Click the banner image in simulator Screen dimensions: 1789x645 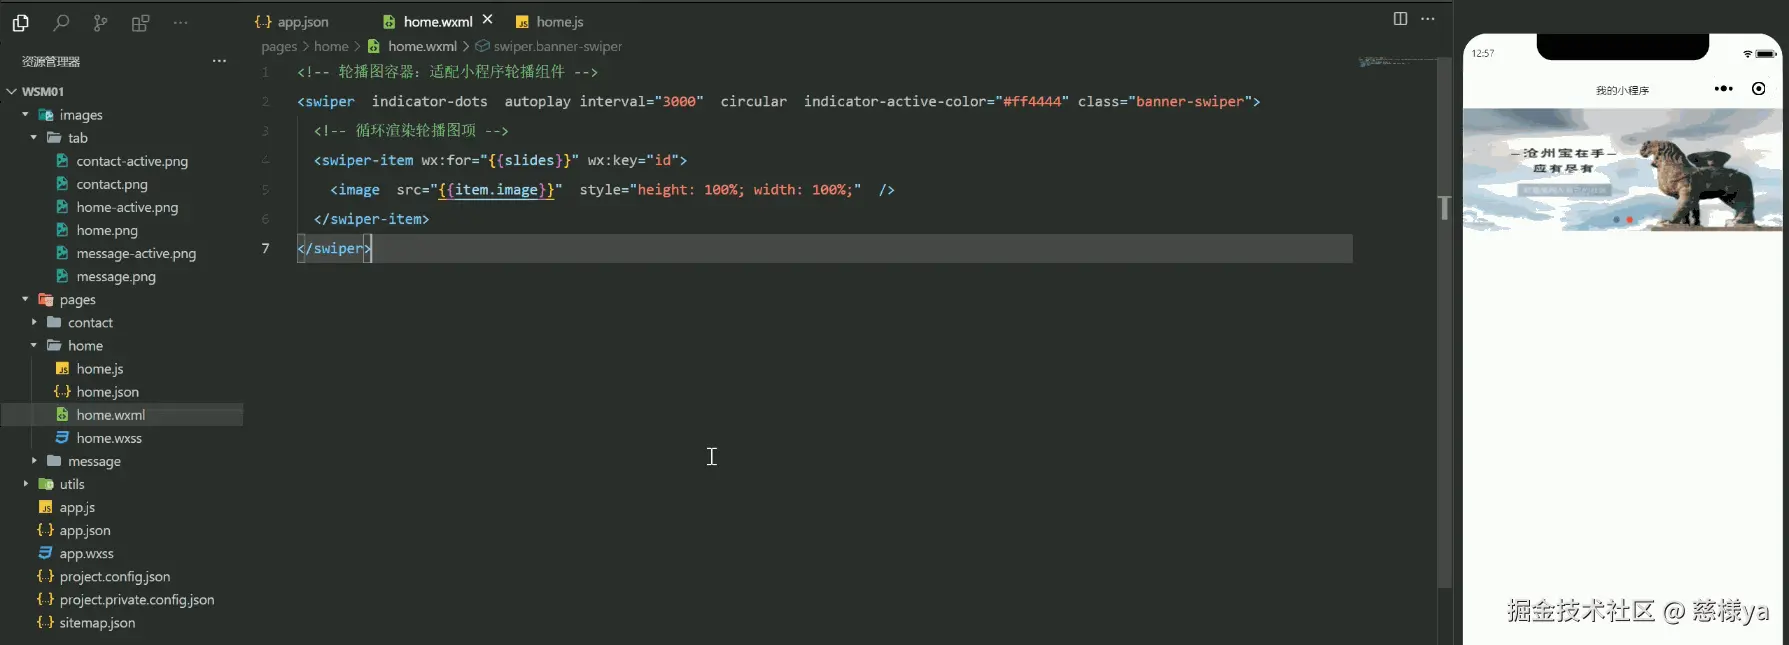(x=1622, y=169)
